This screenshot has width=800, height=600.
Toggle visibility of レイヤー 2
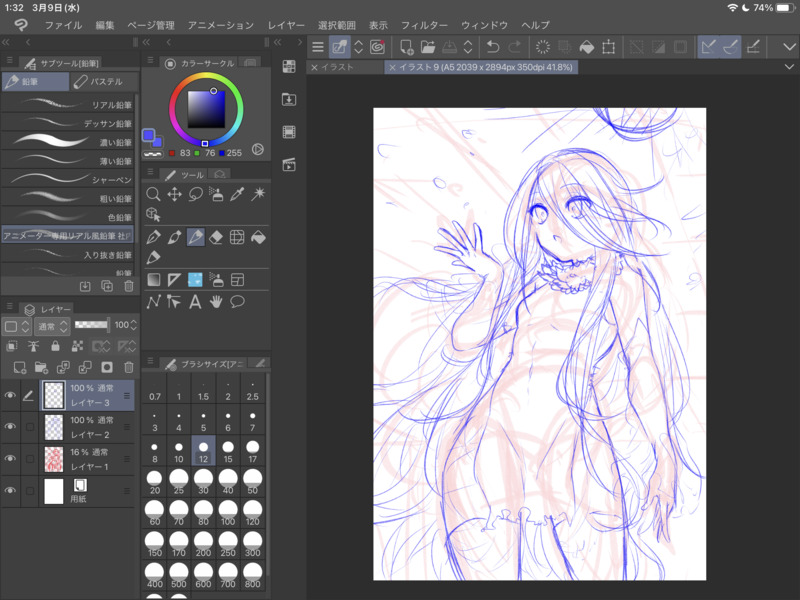[10, 427]
